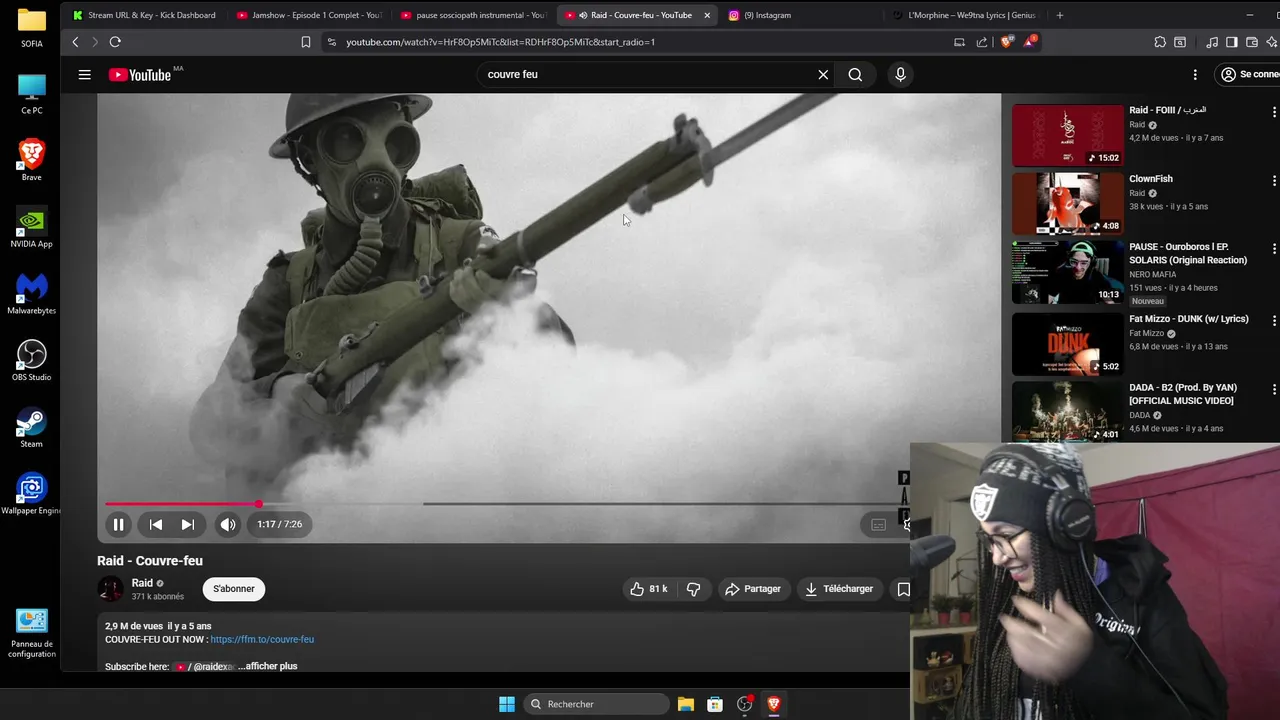Share this page with share icon

[982, 42]
